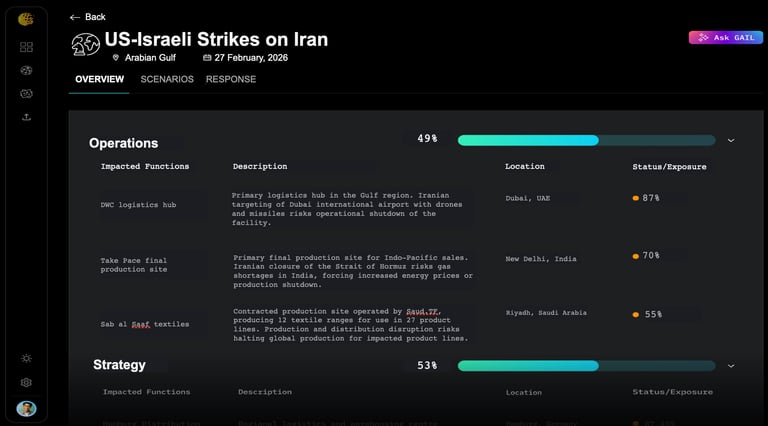Select the globe icon in sidebar
The height and width of the screenshot is (426, 768).
coord(26,70)
